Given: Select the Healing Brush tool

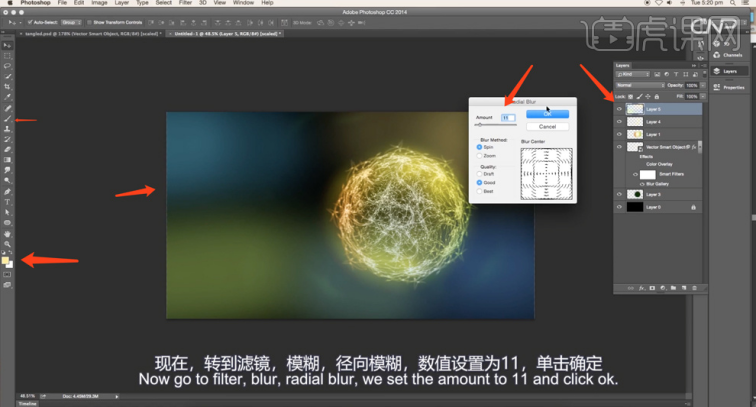Looking at the screenshot, I should 7,109.
